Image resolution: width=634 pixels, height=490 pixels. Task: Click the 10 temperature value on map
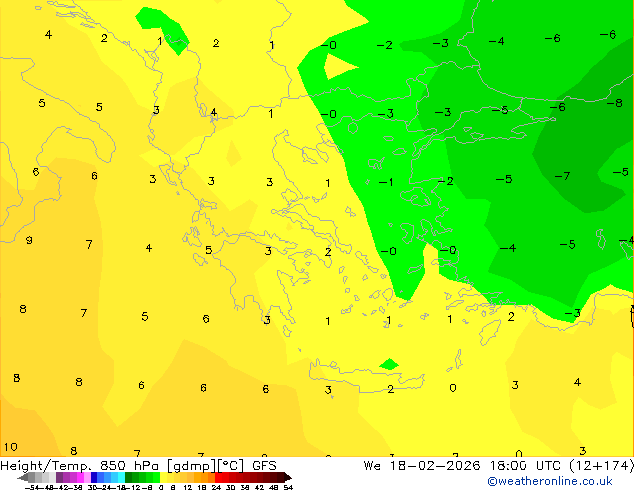tap(11, 447)
